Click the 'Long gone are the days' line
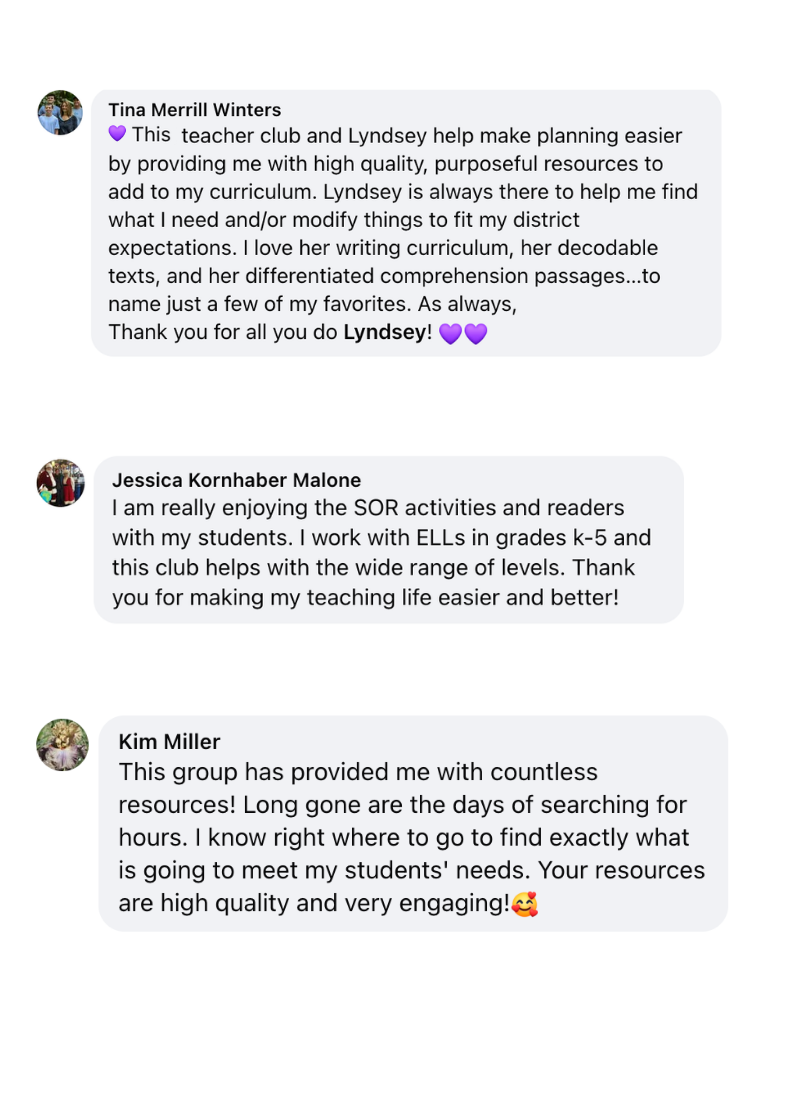This screenshot has width=800, height=1100. pyautogui.click(x=402, y=805)
